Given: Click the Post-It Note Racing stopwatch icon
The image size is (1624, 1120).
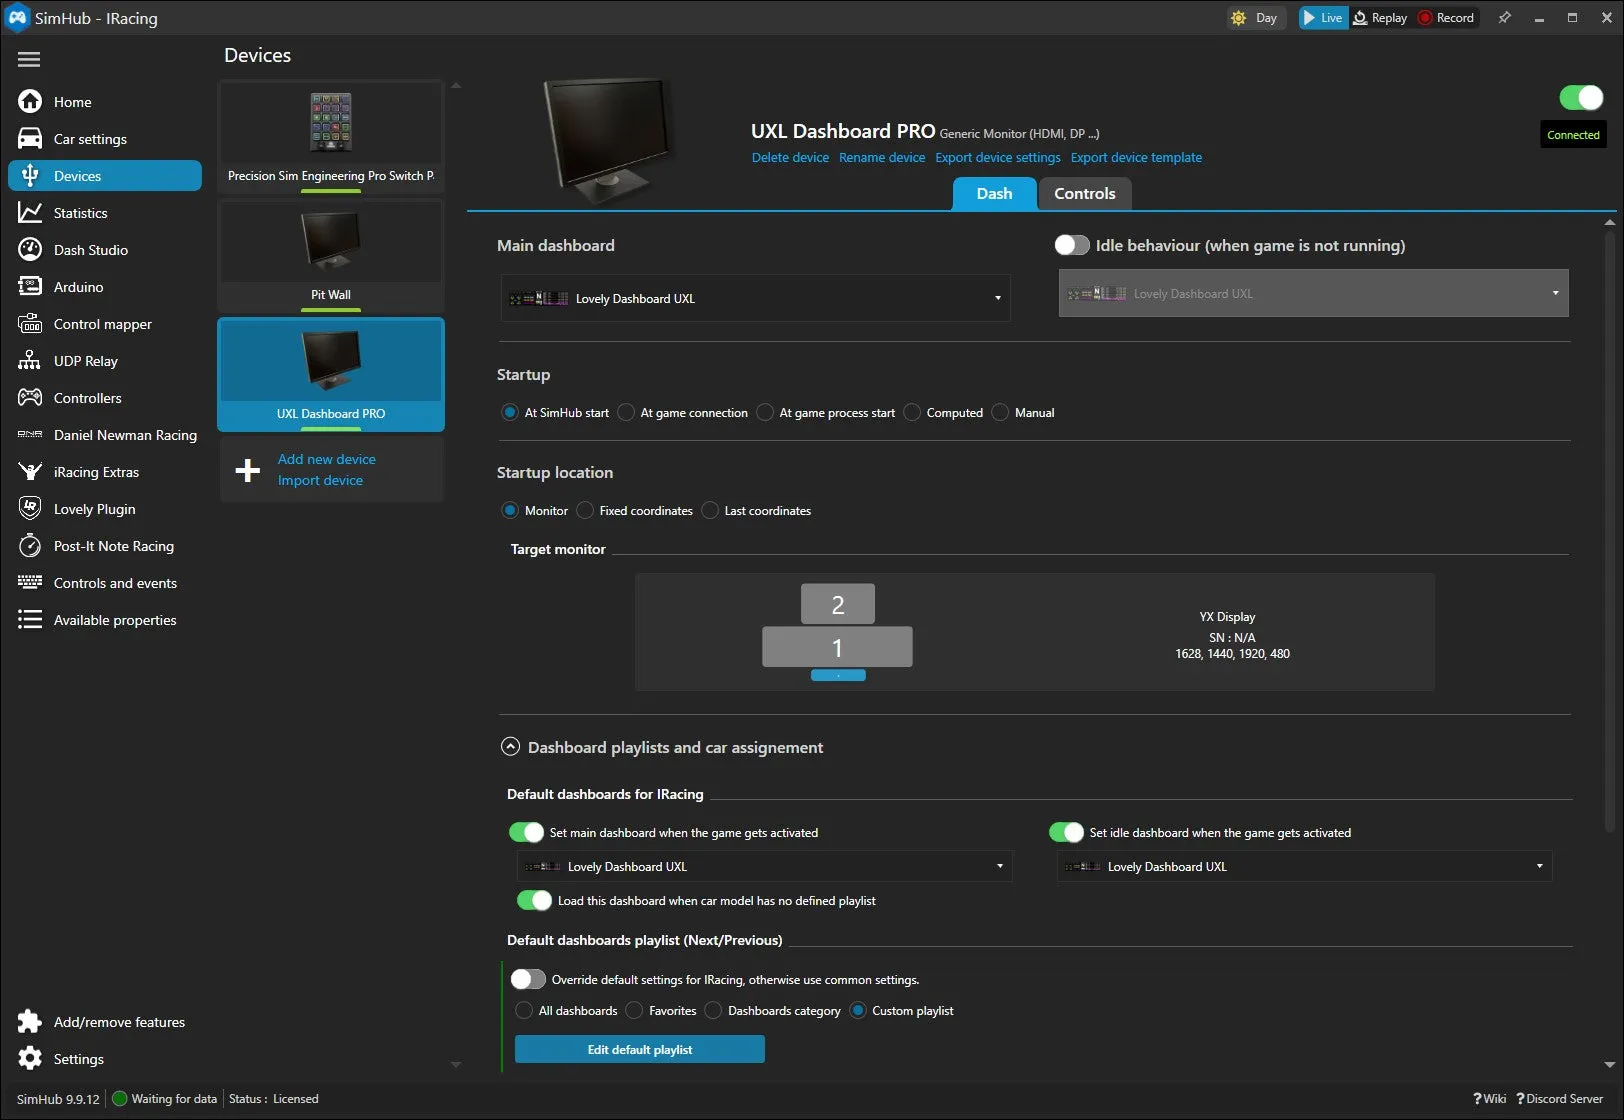Looking at the screenshot, I should [x=30, y=546].
